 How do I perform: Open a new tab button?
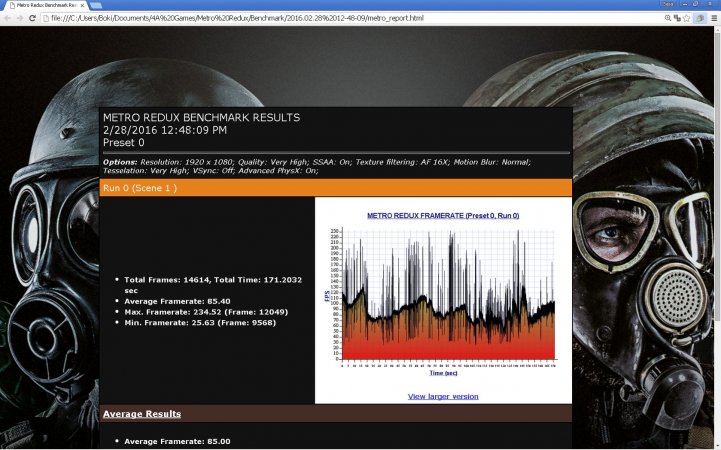(96, 6)
